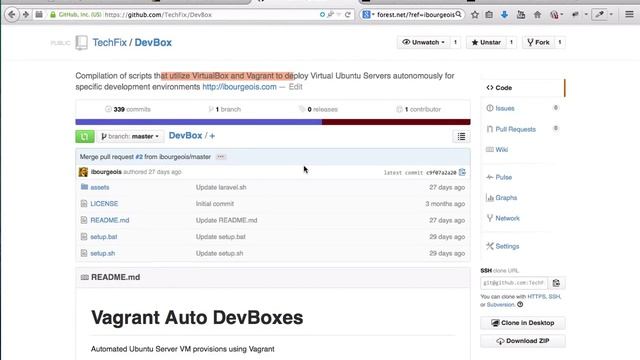Click Clone in Desktop button
Image resolution: width=640 pixels, height=360 pixels.
coord(523,323)
